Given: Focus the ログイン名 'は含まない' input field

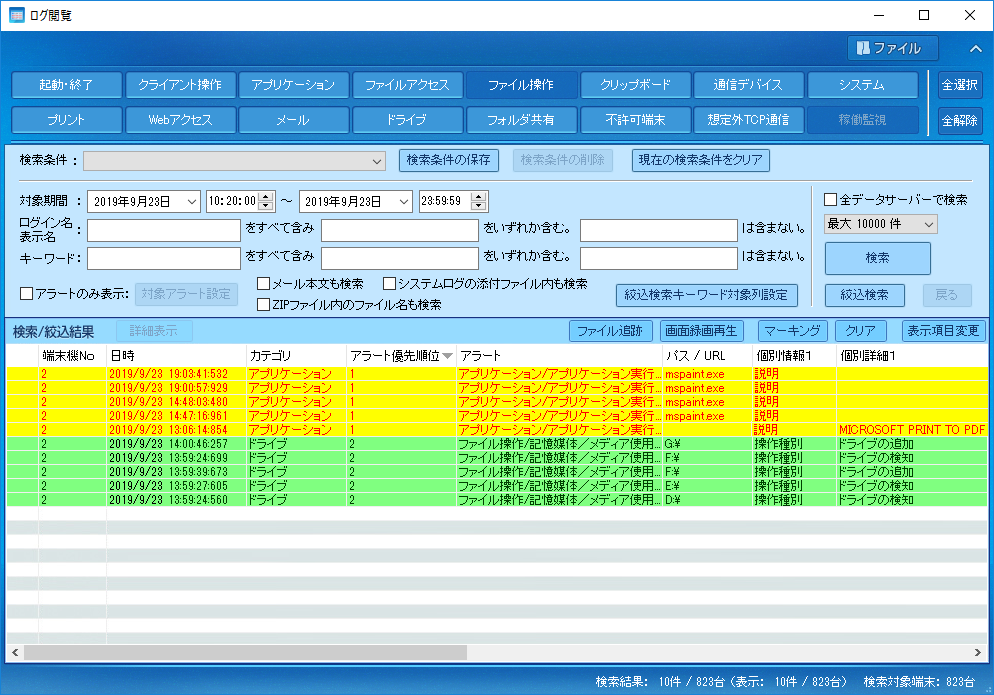Looking at the screenshot, I should 659,230.
